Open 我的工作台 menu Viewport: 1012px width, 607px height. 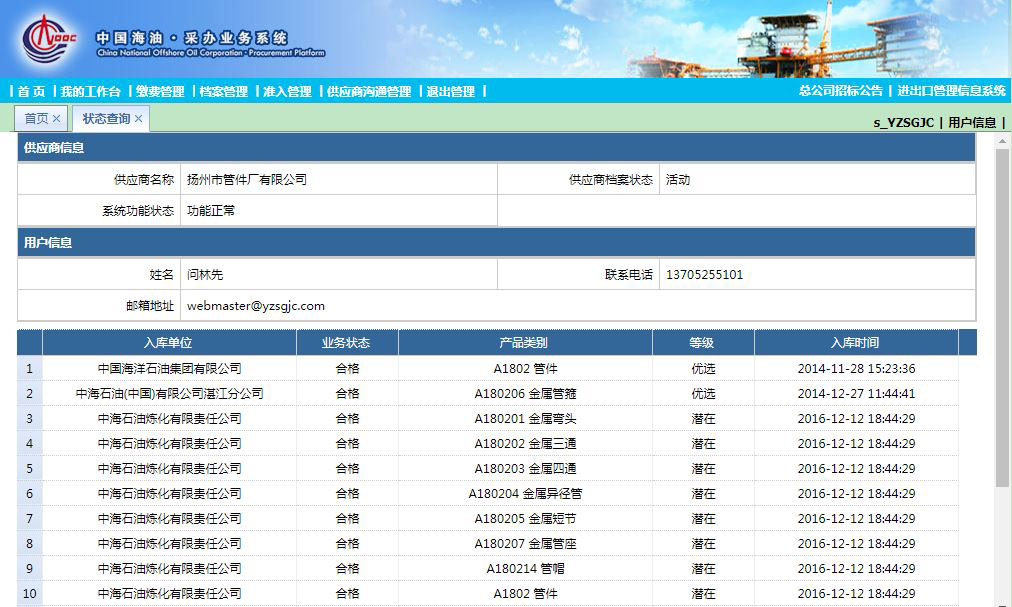coord(90,91)
